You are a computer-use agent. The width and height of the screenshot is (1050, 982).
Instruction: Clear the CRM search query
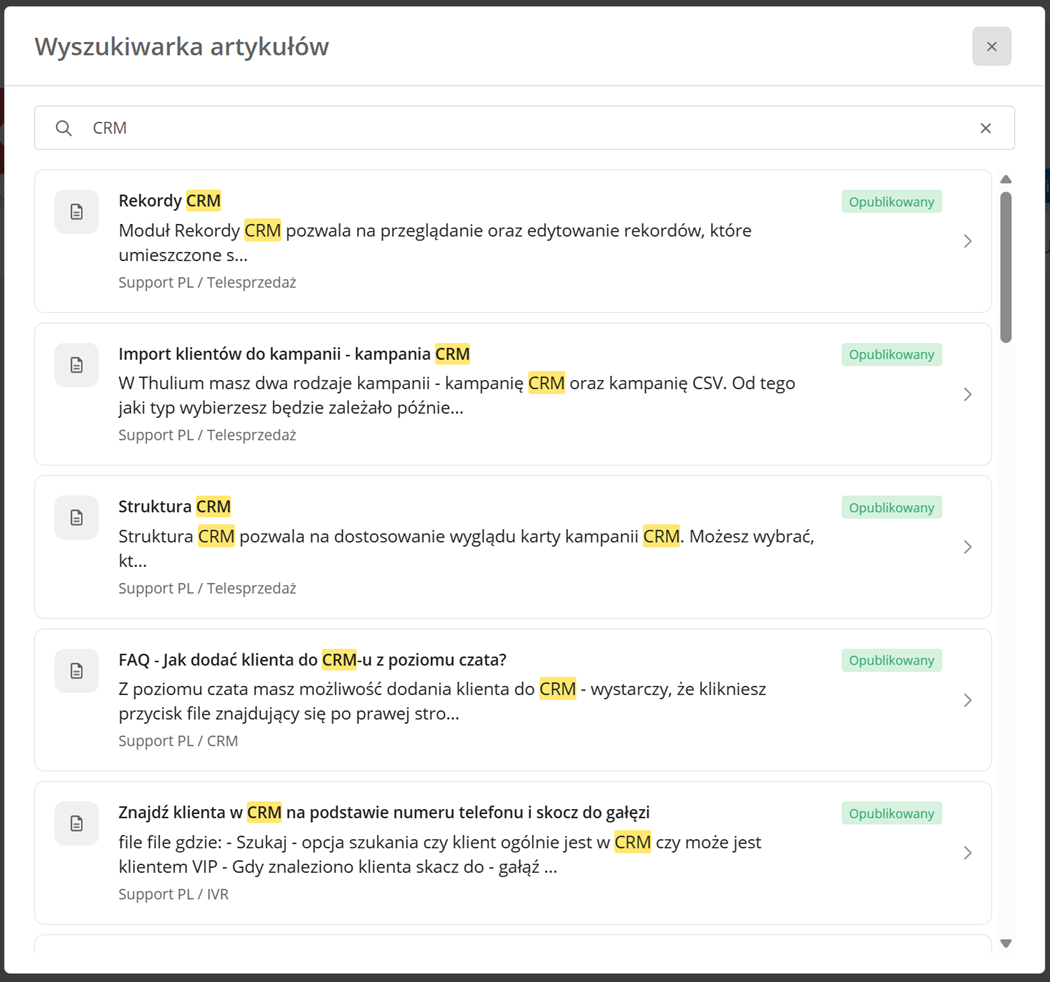click(x=985, y=128)
